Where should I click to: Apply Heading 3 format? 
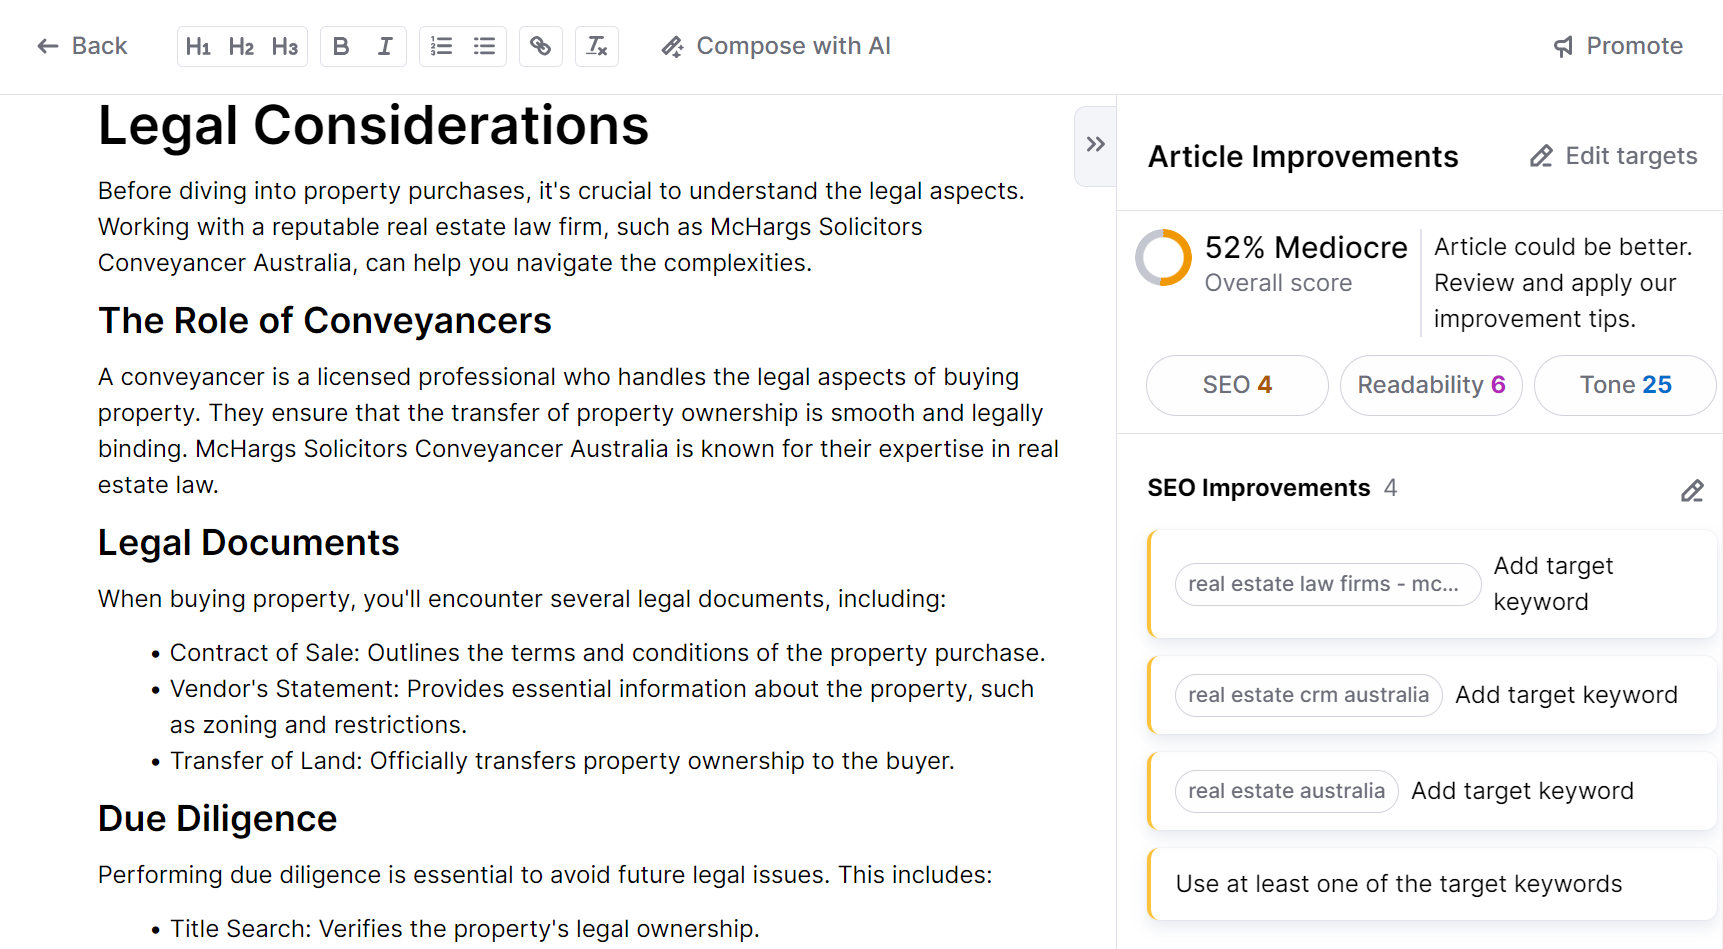click(x=285, y=46)
